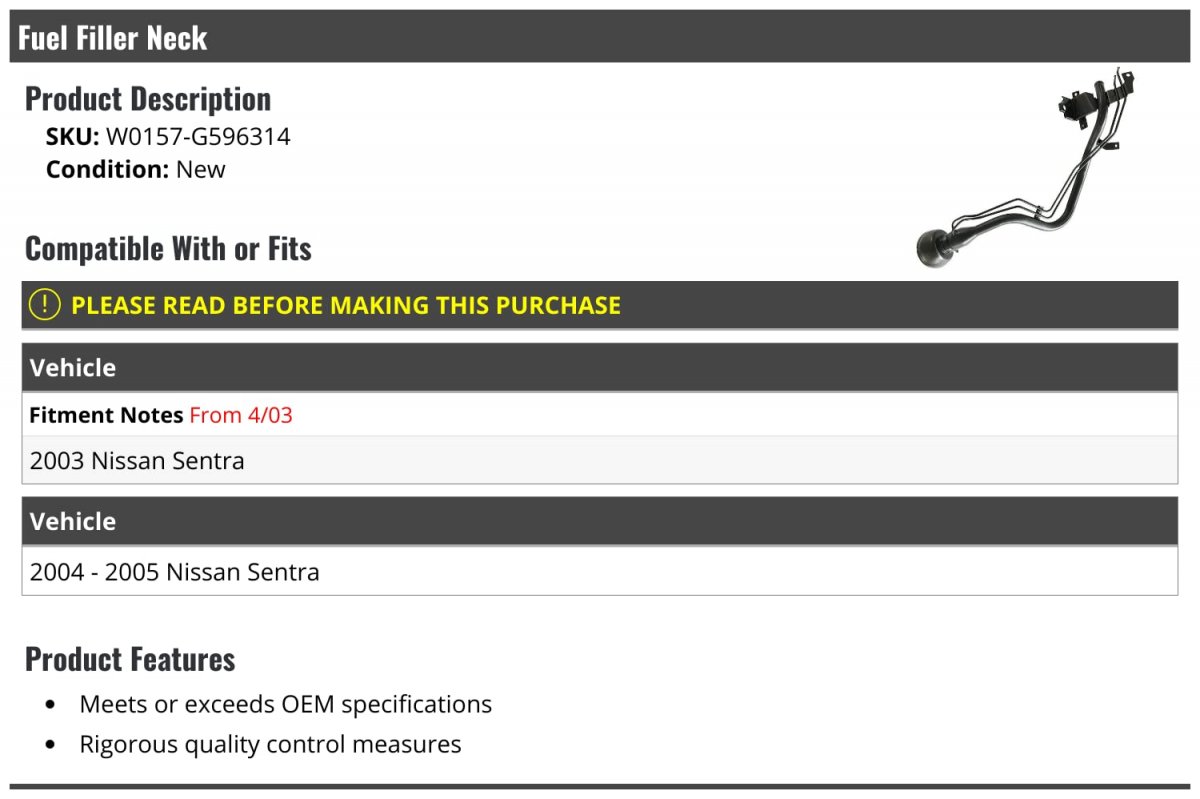The width and height of the screenshot is (1200, 799).
Task: Click the Rigorous quality control measures text
Action: (270, 744)
